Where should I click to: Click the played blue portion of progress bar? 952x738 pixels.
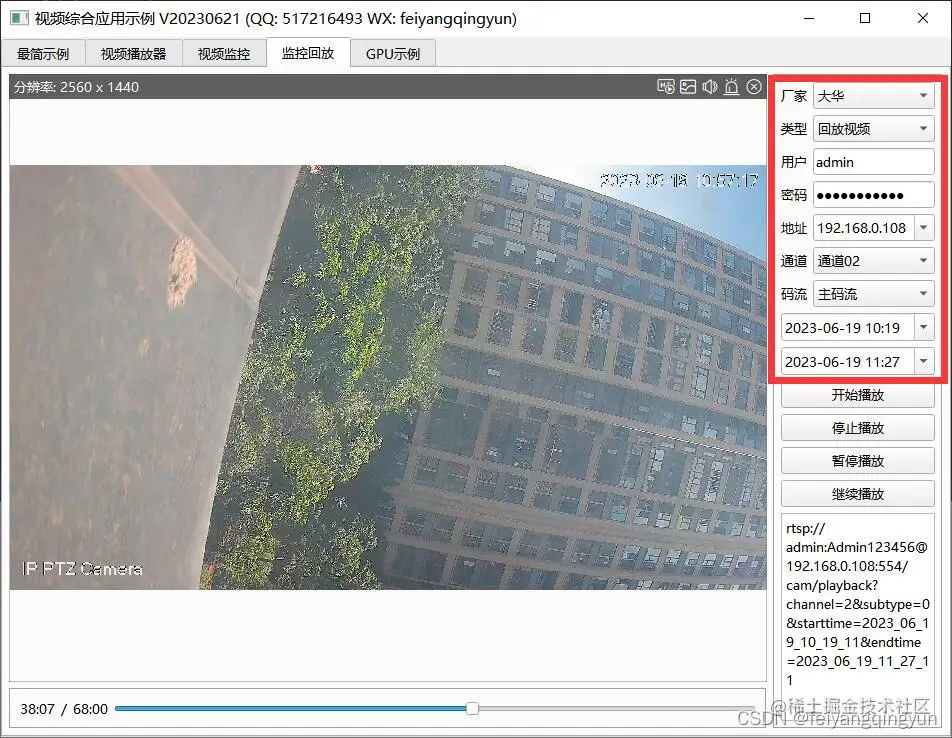coord(290,708)
